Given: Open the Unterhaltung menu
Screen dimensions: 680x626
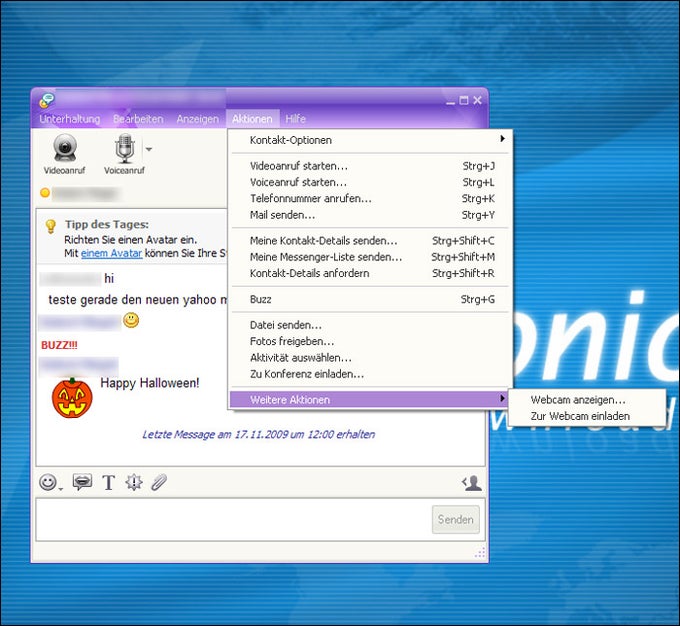Looking at the screenshot, I should tap(70, 119).
